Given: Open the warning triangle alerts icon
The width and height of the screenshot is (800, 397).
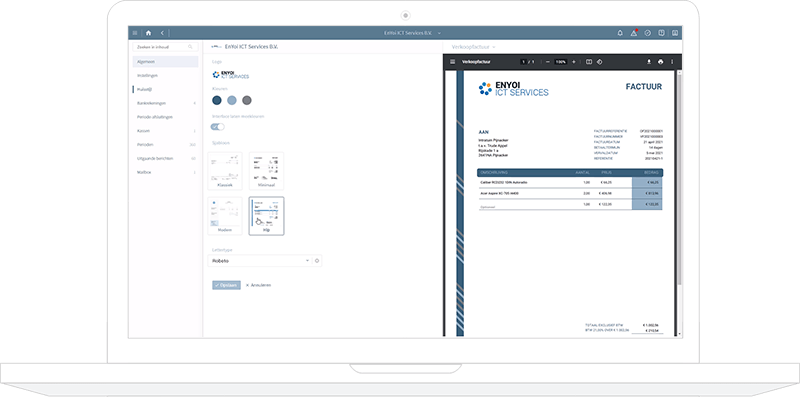Looking at the screenshot, I should 634,33.
